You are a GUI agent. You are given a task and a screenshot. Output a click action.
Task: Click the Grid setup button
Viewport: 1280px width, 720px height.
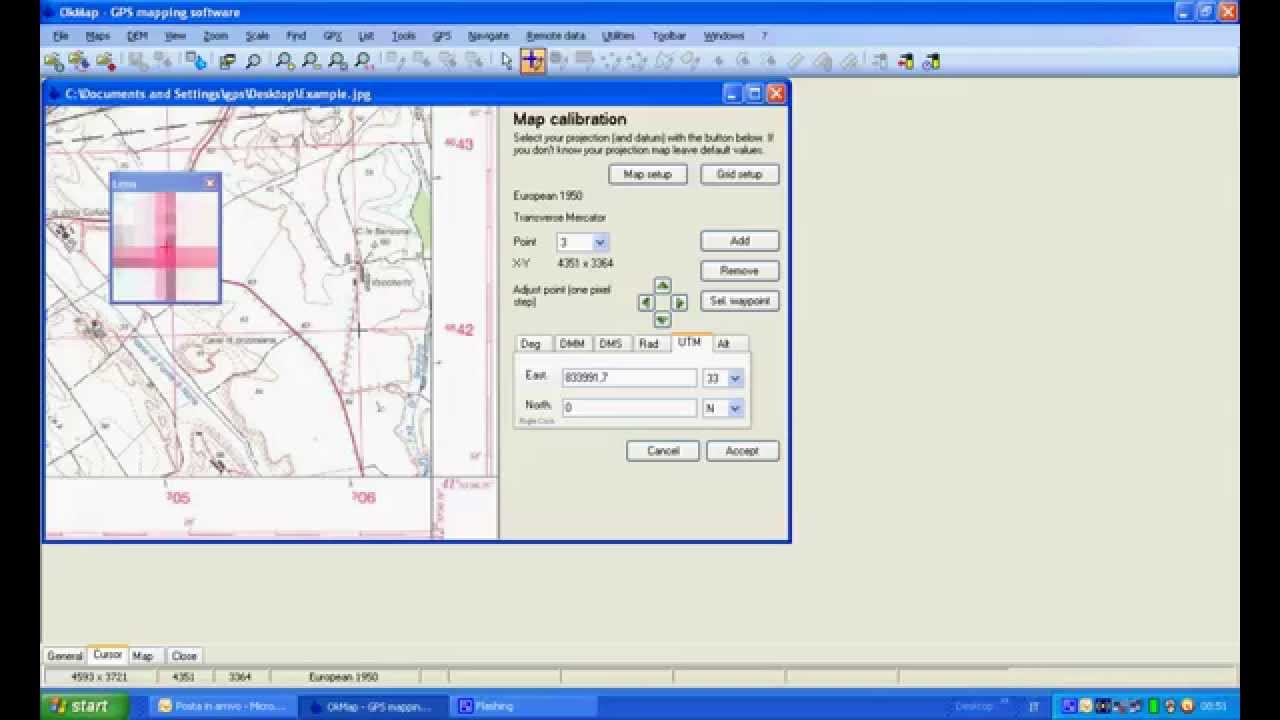click(739, 174)
